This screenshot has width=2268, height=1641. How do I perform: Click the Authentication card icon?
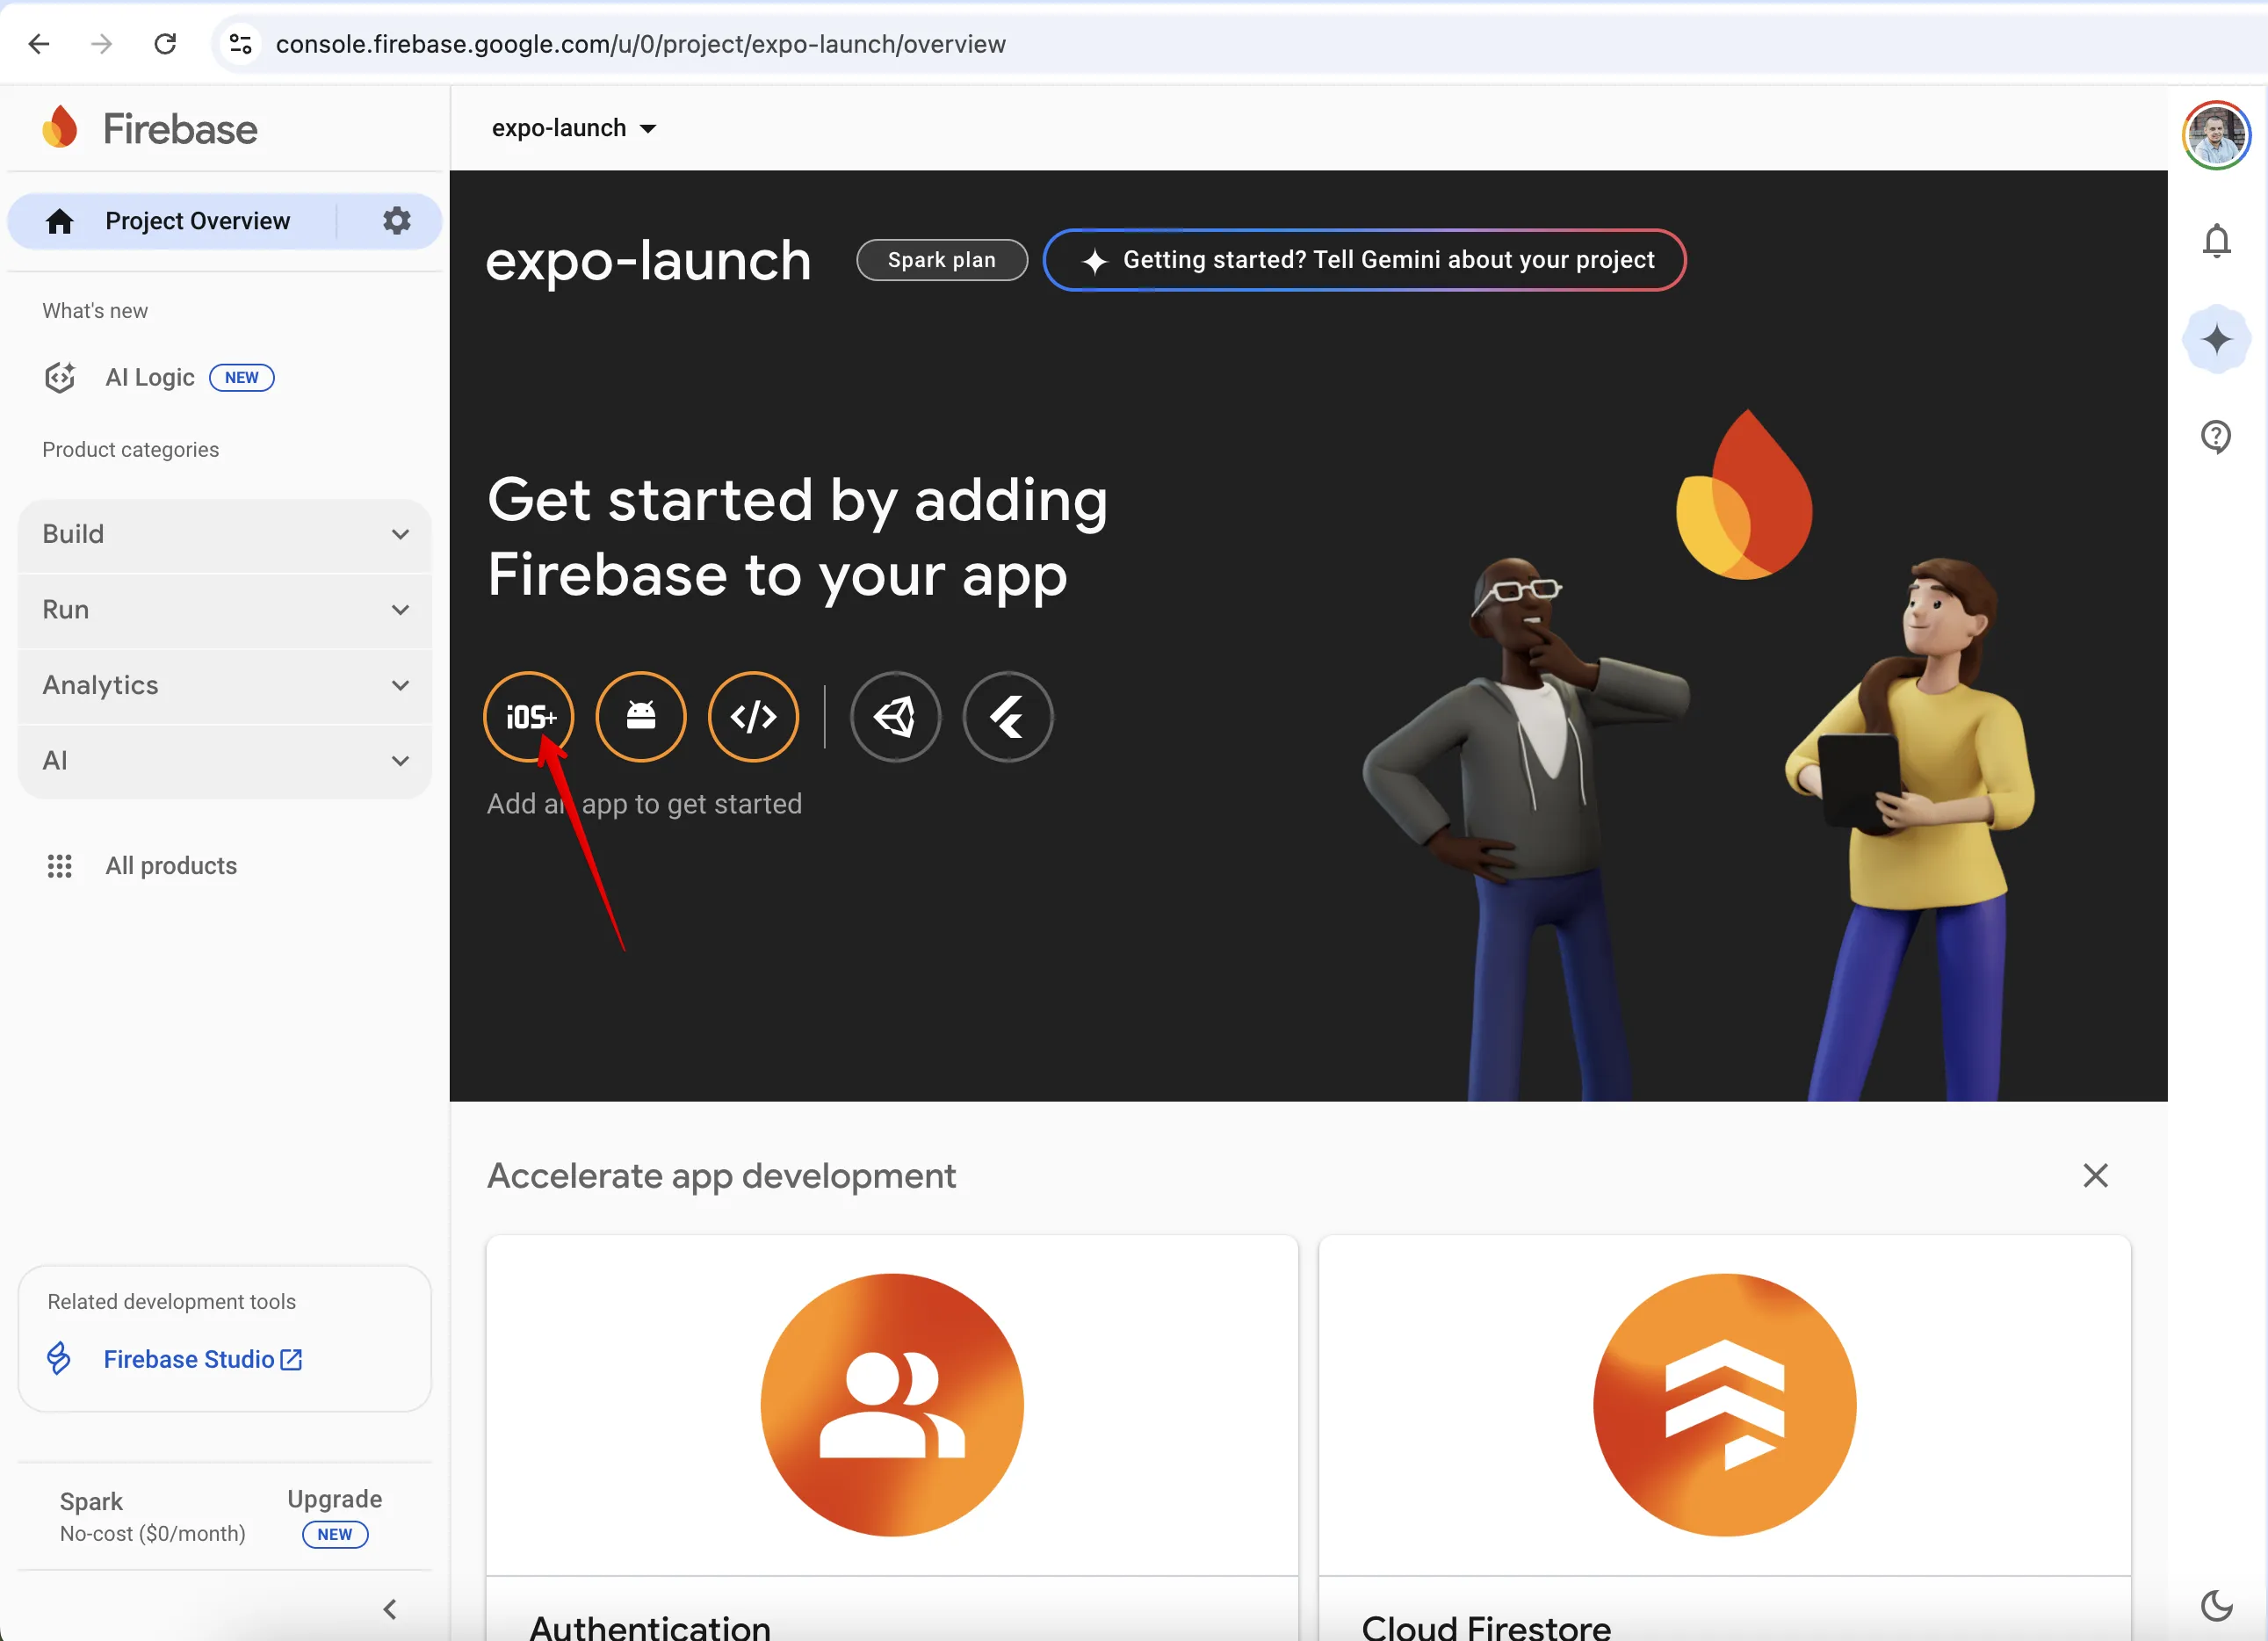click(x=891, y=1404)
